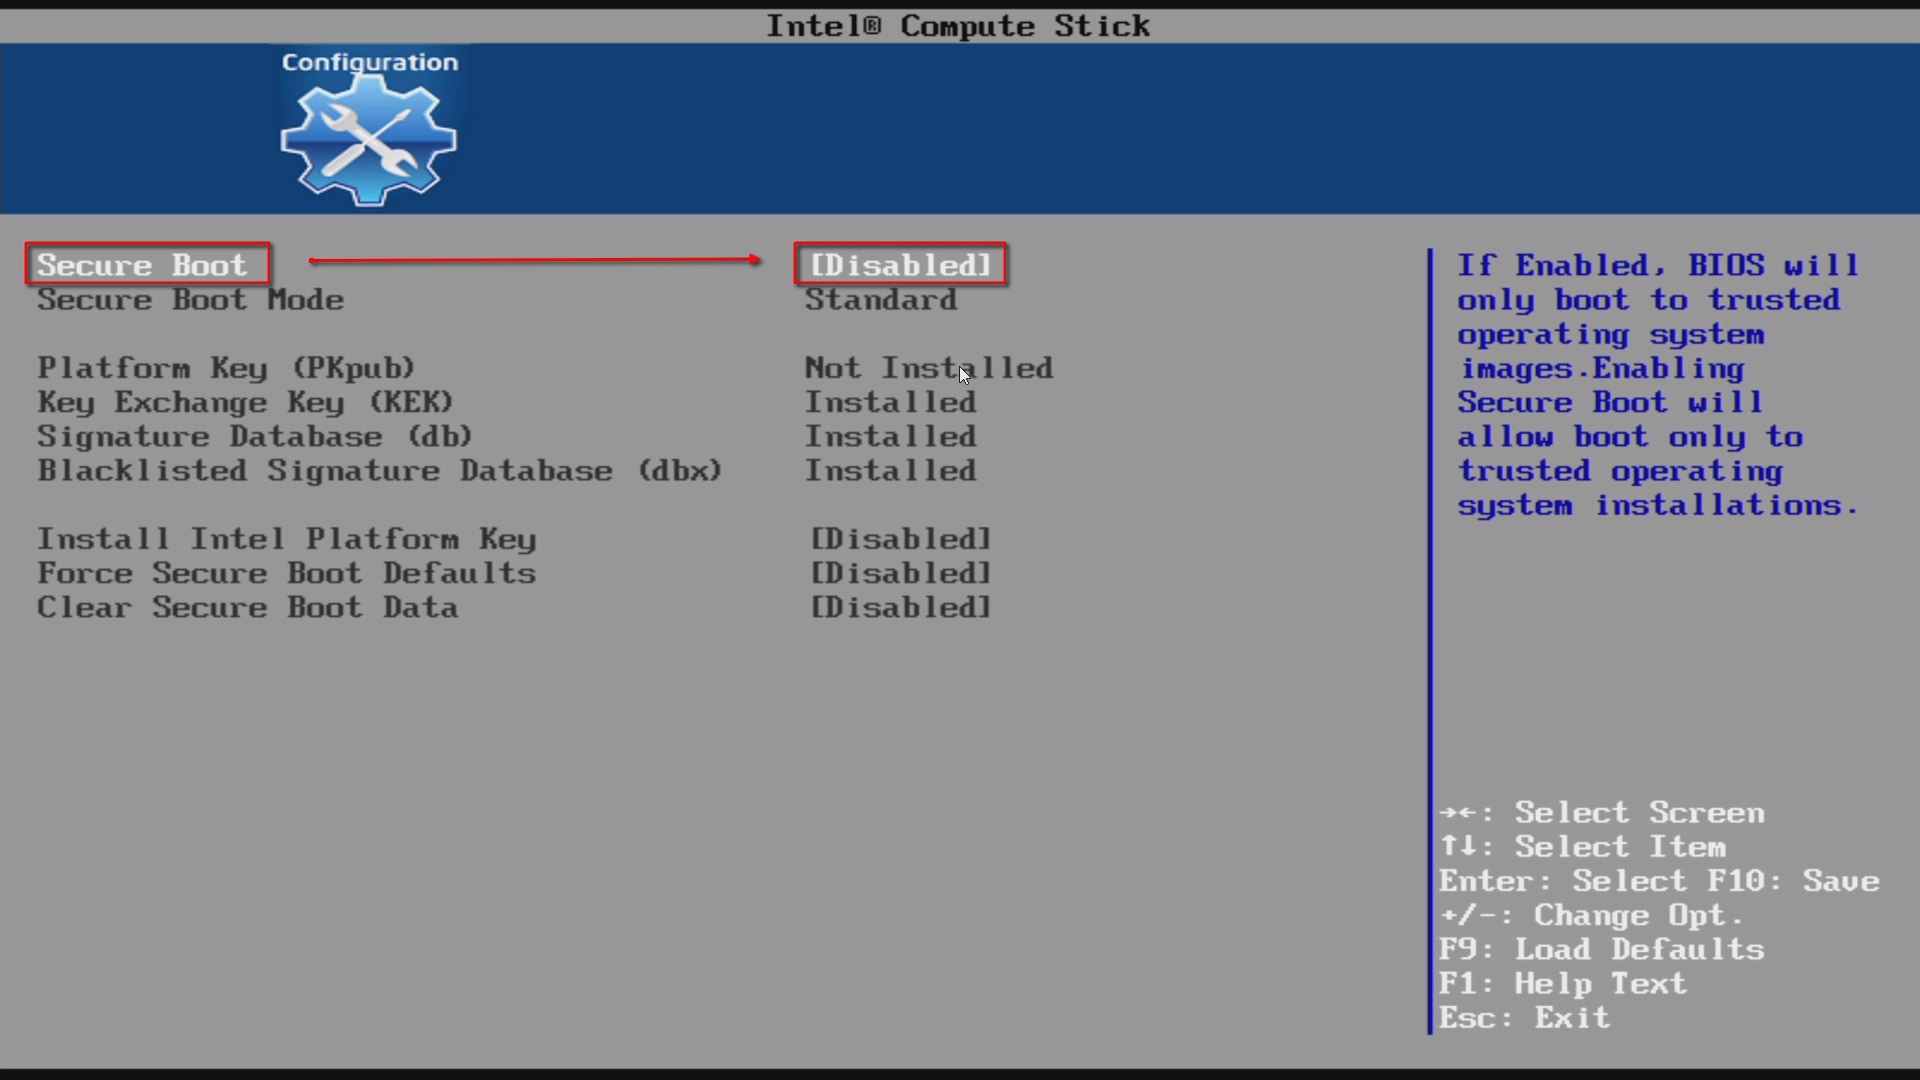Image resolution: width=1920 pixels, height=1080 pixels.
Task: Click Installed status for KEK
Action: (x=890, y=402)
